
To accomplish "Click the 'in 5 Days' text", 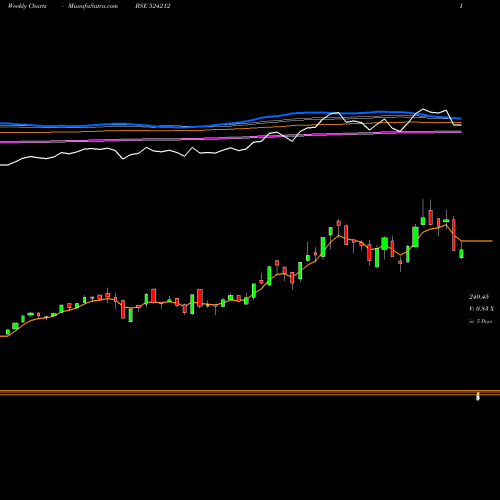I will point(480,321).
